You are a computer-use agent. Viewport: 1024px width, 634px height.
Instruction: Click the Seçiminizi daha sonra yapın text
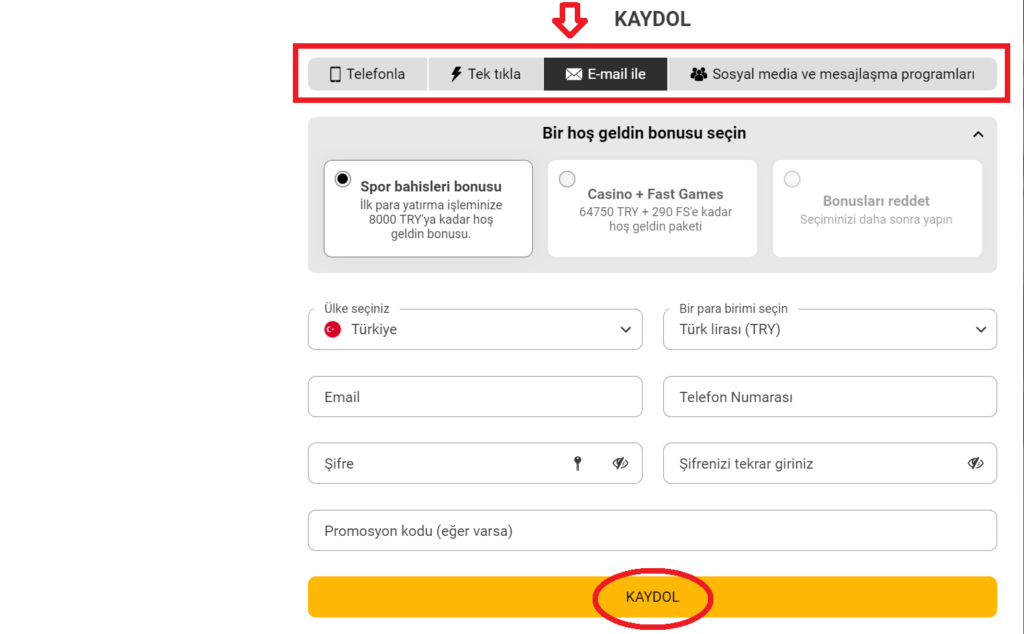[x=876, y=219]
